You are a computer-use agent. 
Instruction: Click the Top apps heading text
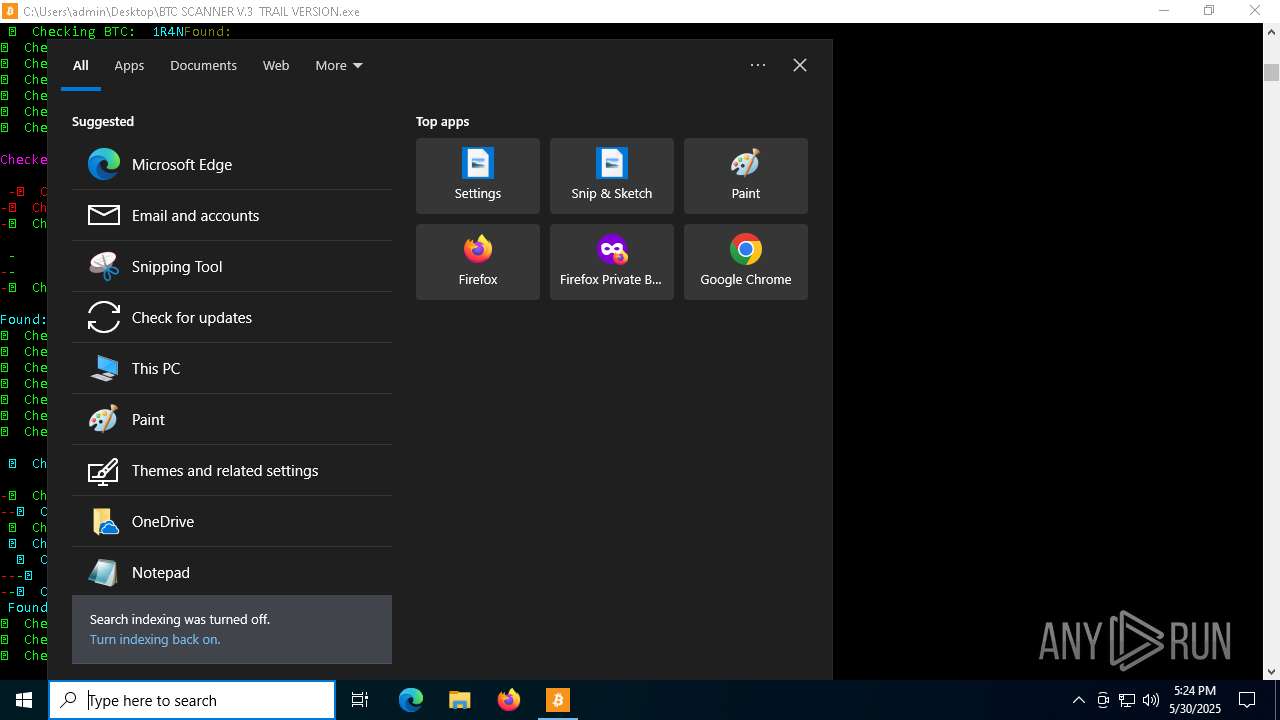(x=442, y=121)
